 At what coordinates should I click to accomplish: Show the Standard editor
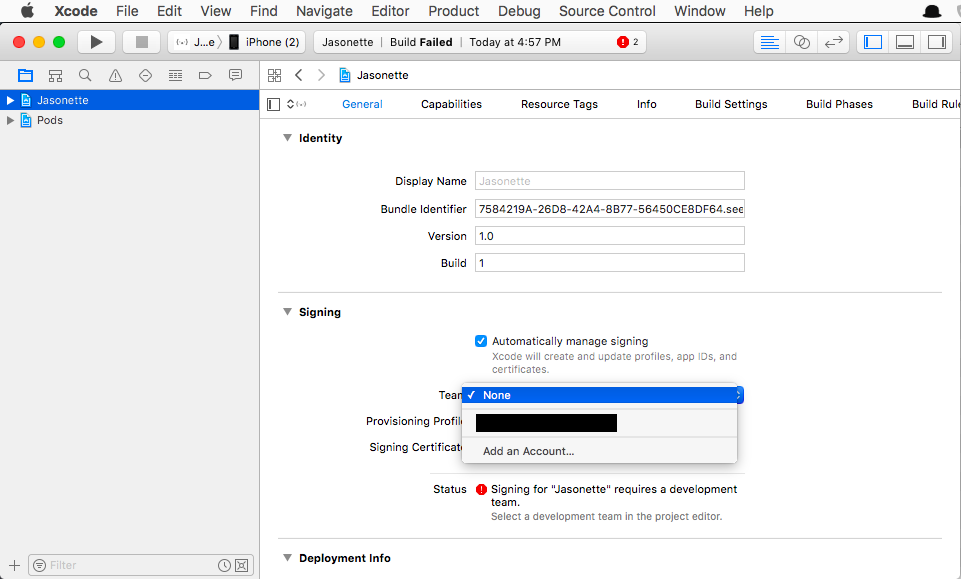[x=769, y=42]
